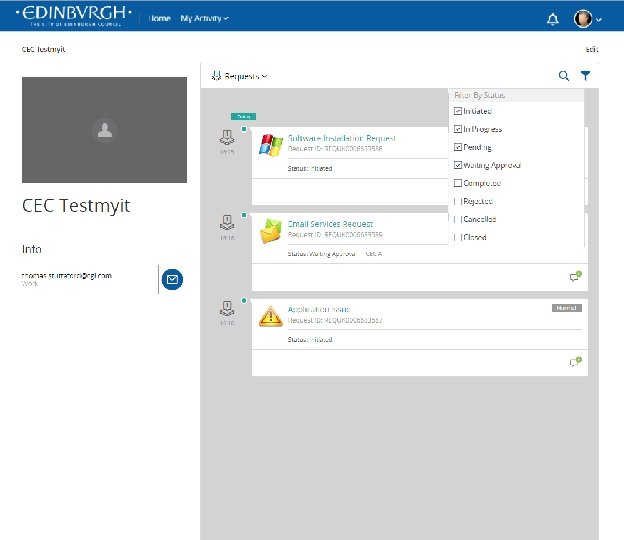Click the comment icon on Application Issue
Image resolution: width=624 pixels, height=540 pixels.
pos(575,362)
